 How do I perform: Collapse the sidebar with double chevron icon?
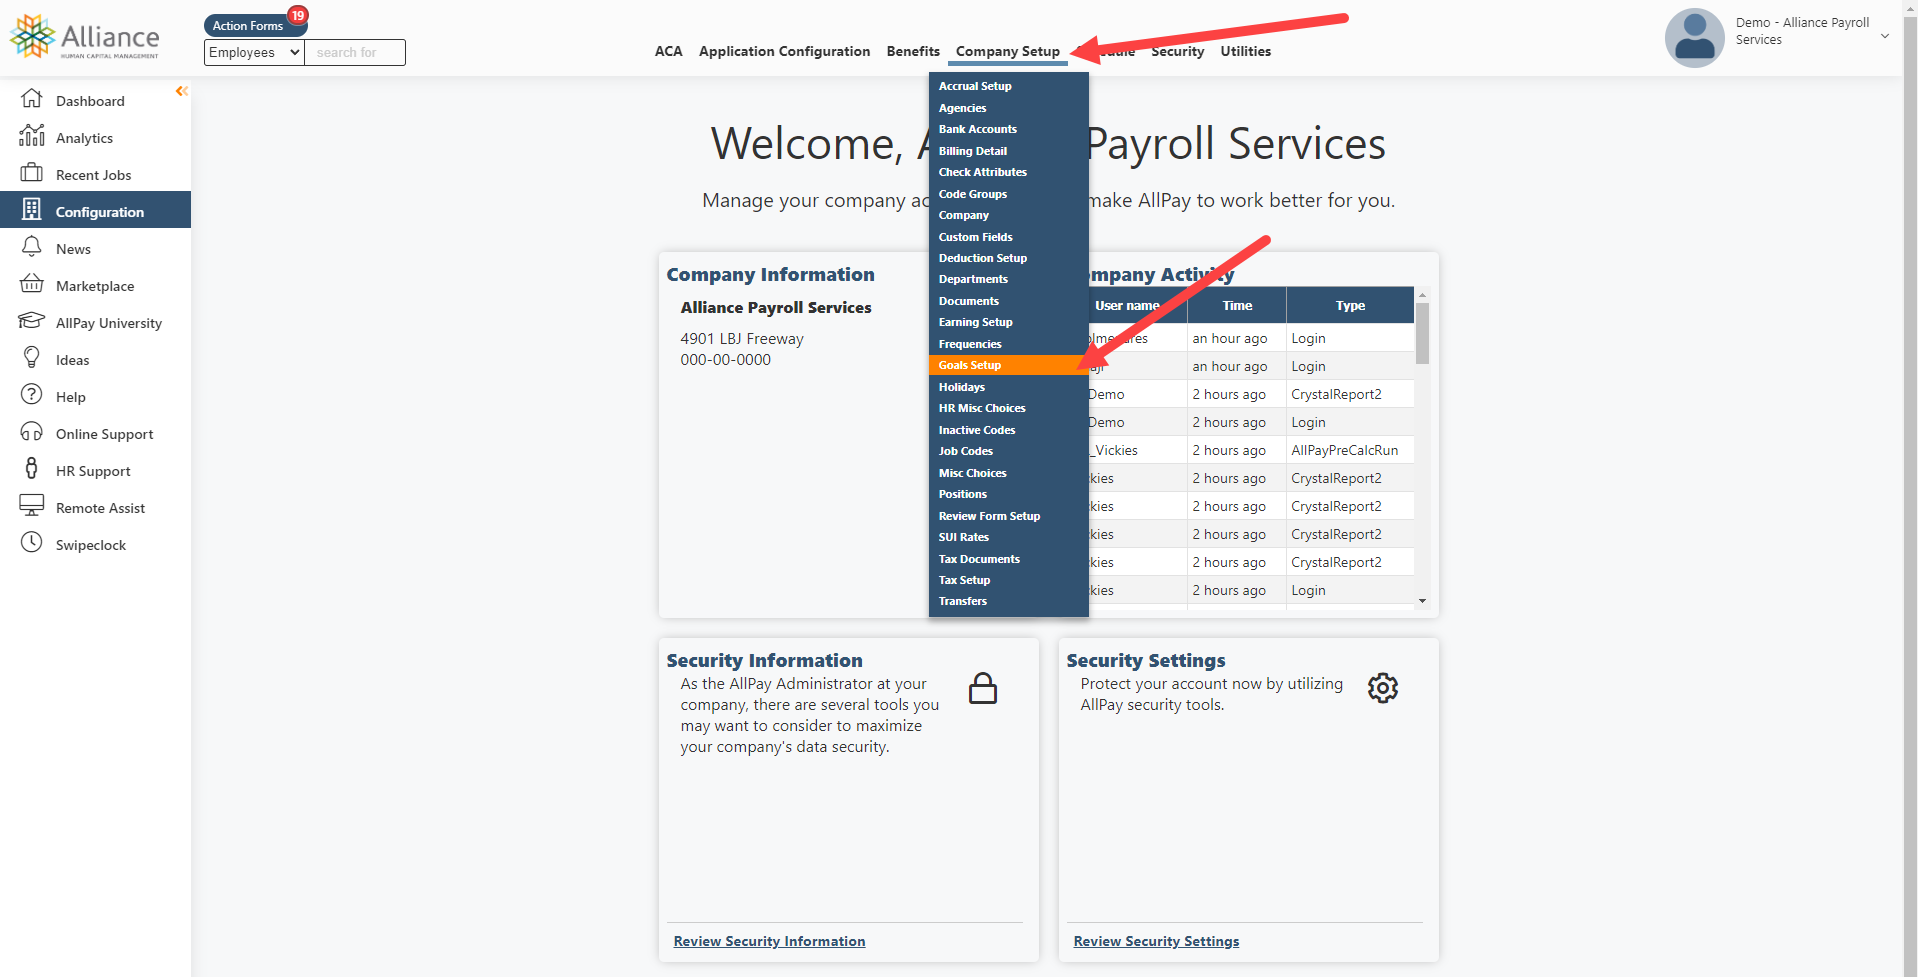pos(182,91)
